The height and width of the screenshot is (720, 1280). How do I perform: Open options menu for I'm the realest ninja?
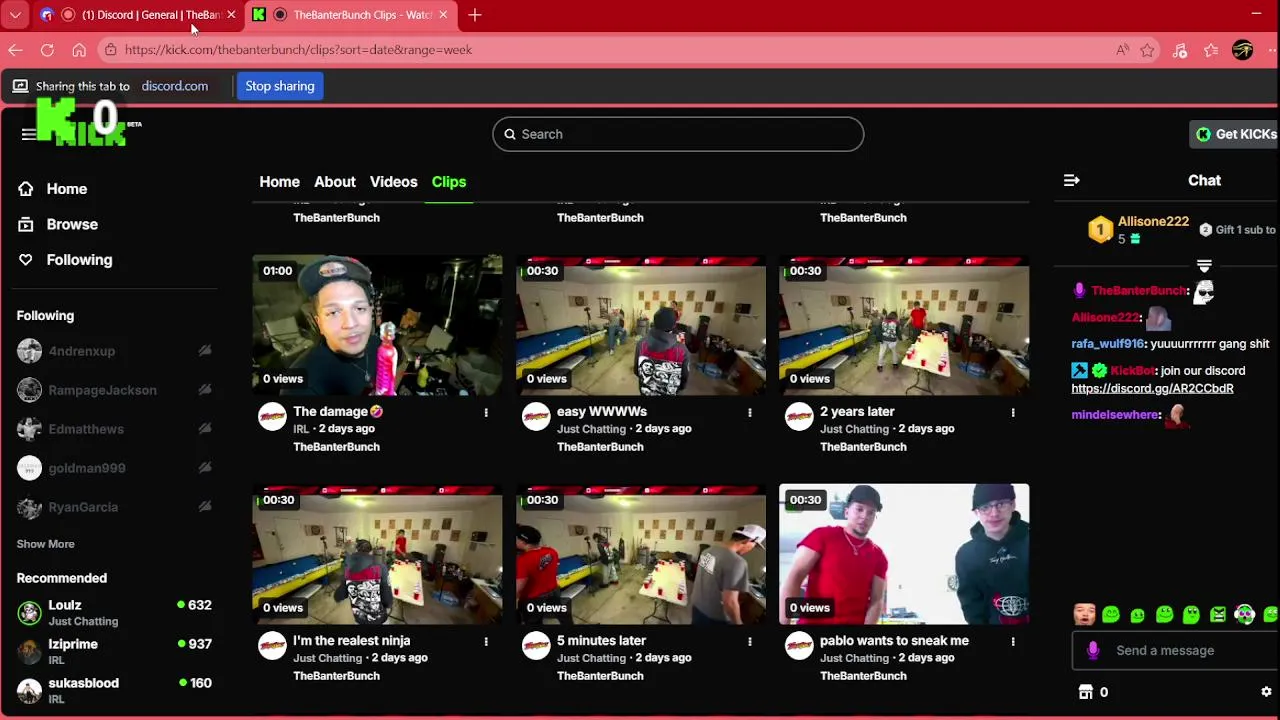pos(486,641)
